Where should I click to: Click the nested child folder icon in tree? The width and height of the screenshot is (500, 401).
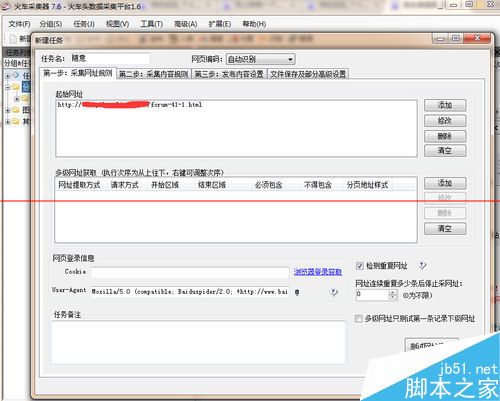25,98
